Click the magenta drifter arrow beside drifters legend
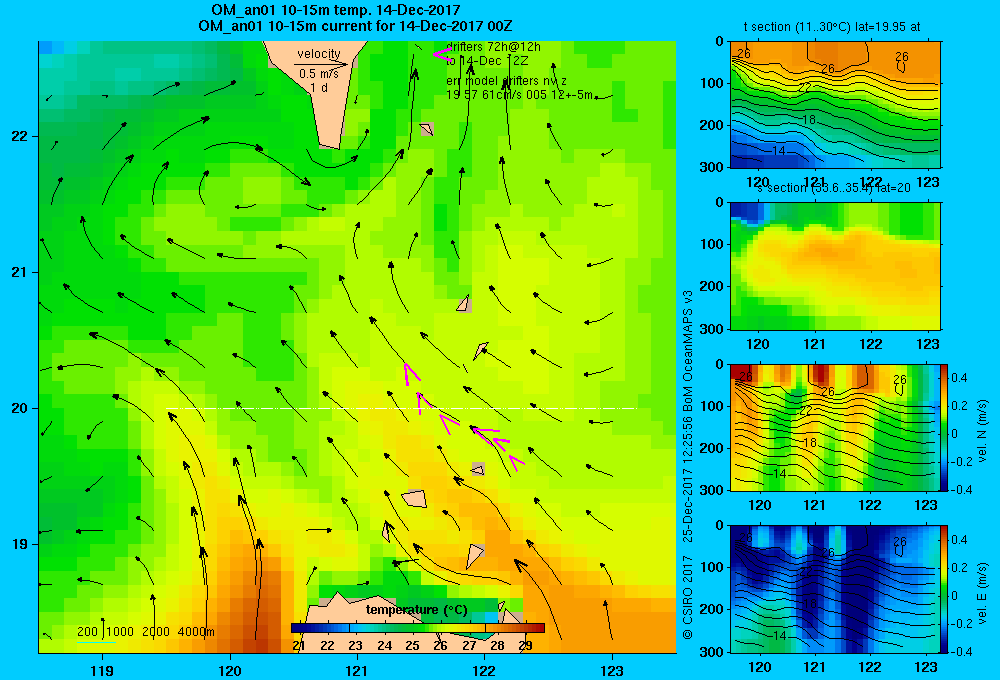Image resolution: width=1000 pixels, height=680 pixels. coord(441,54)
